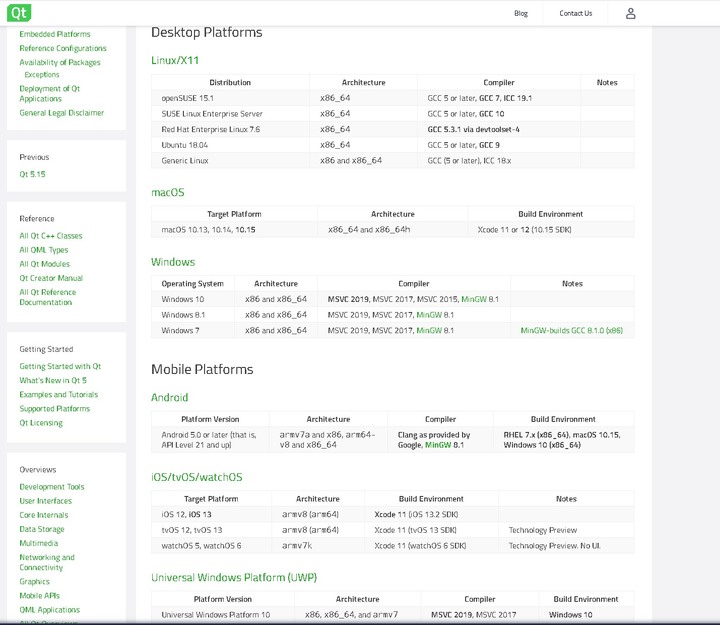Viewport: 720px width, 625px height.
Task: Click the Windows section heading
Action: 173,262
